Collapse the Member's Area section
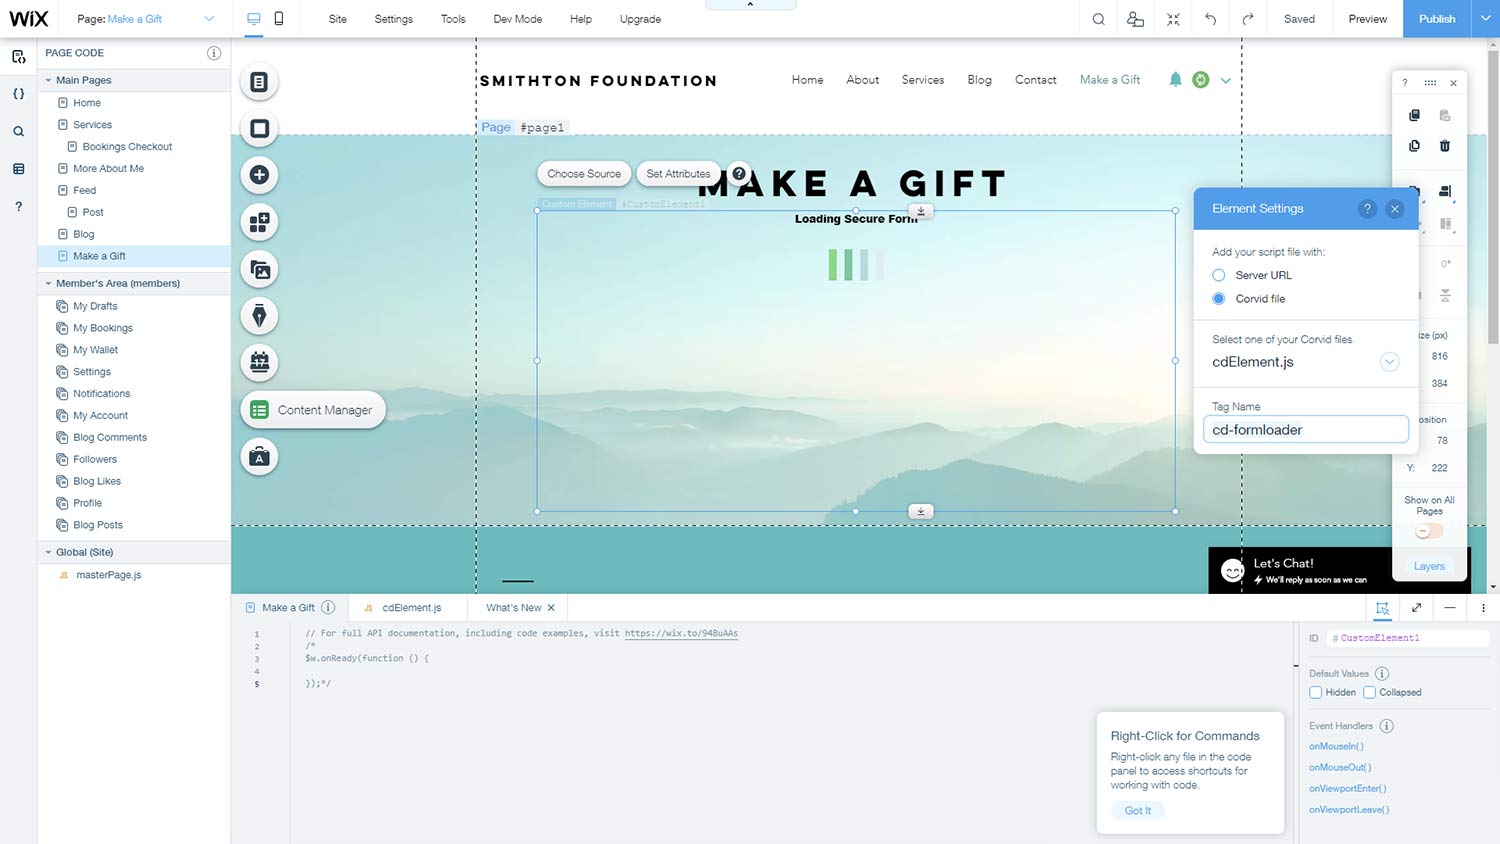The width and height of the screenshot is (1500, 844). click(x=48, y=283)
